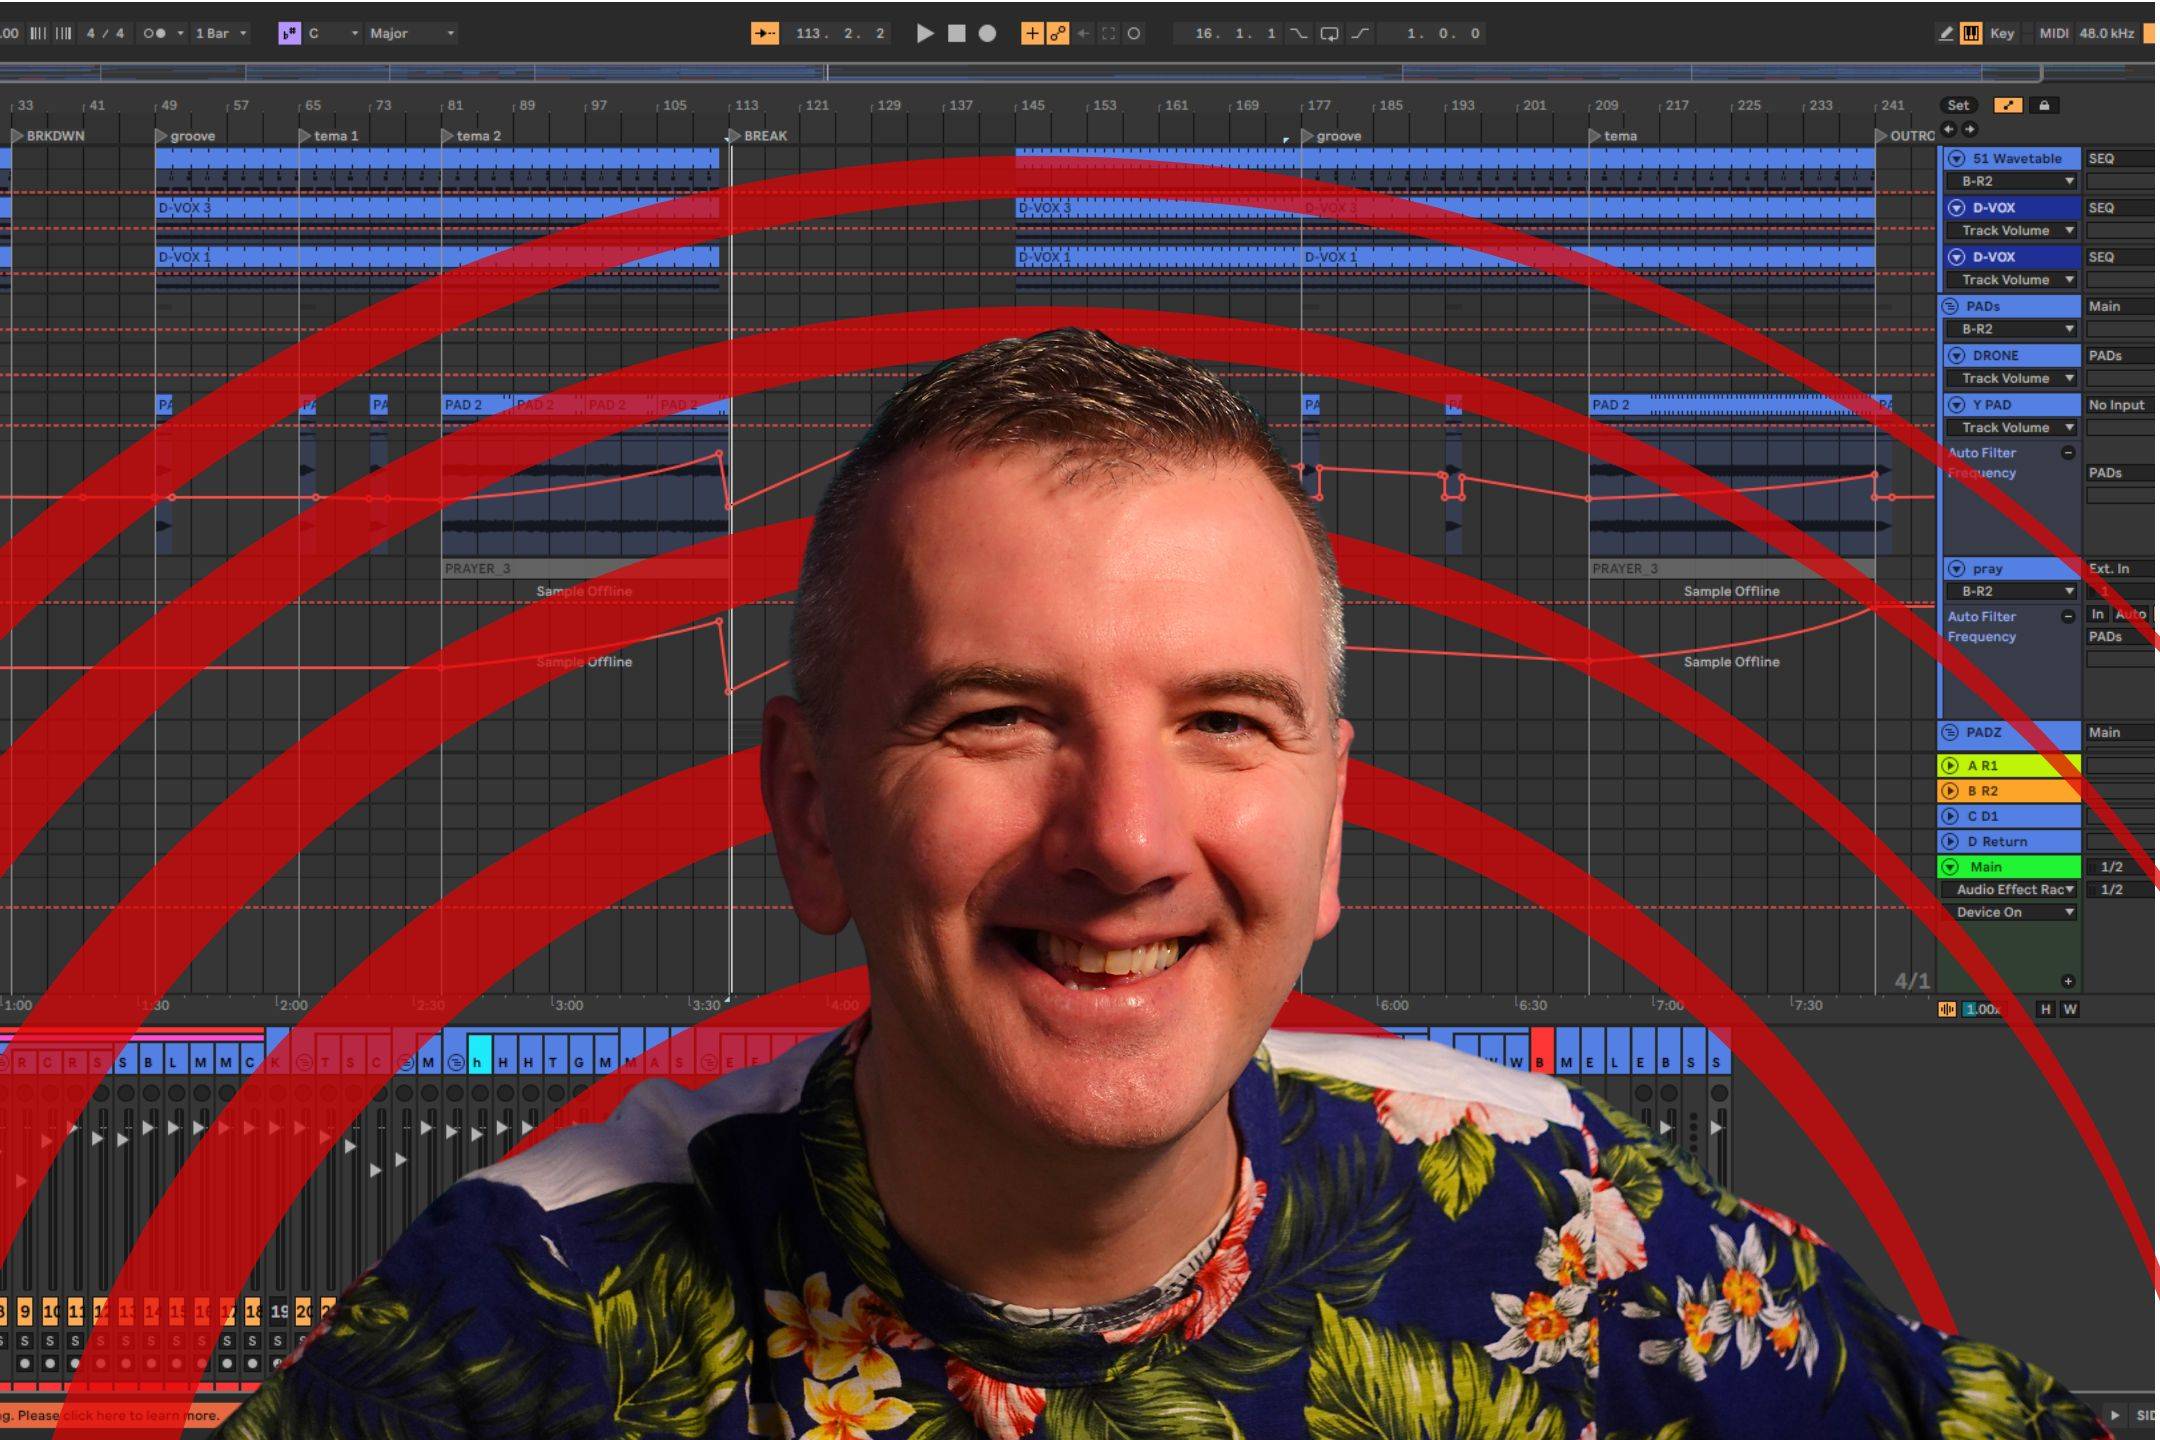Toggle the Computer MIDI Keyboard icon

tap(1971, 33)
